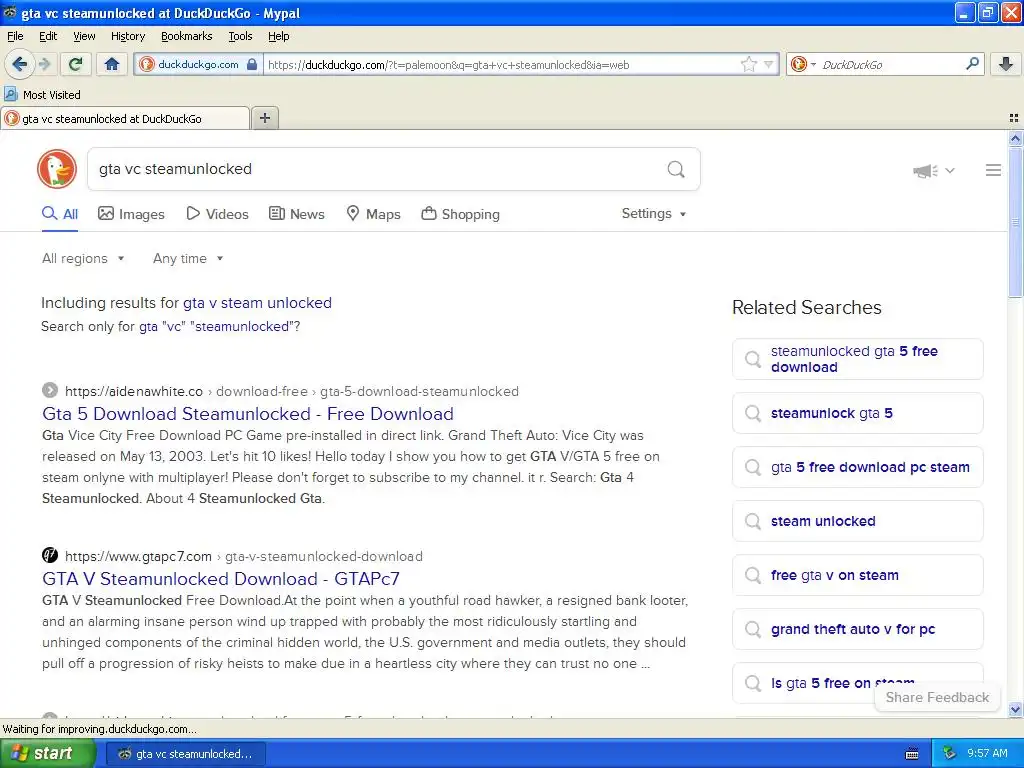Click the tab groups grid icon
1024x768 pixels.
[x=1014, y=118]
